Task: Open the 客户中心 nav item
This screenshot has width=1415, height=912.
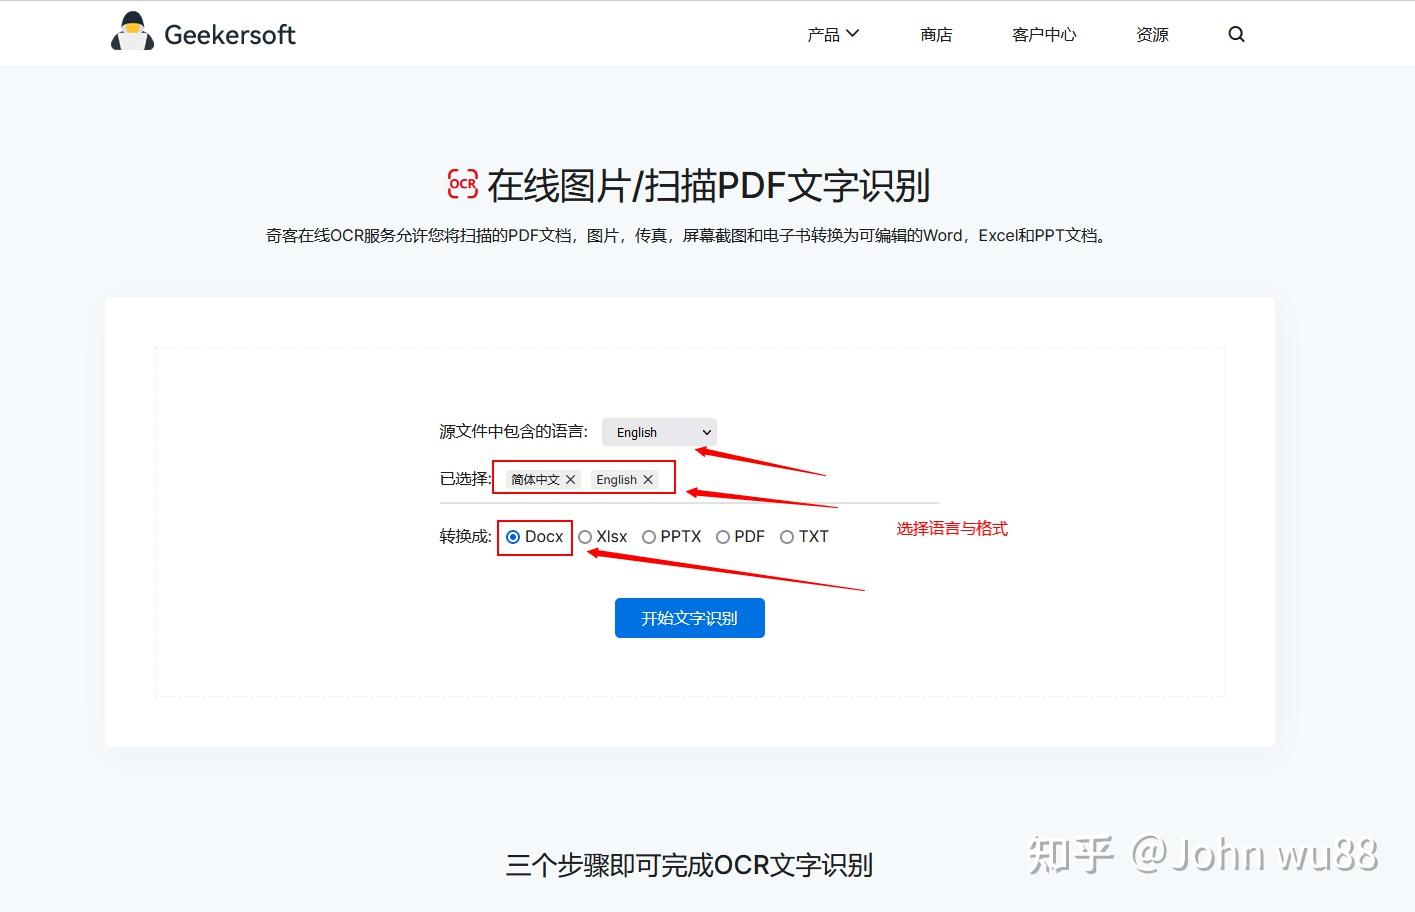Action: 1044,35
